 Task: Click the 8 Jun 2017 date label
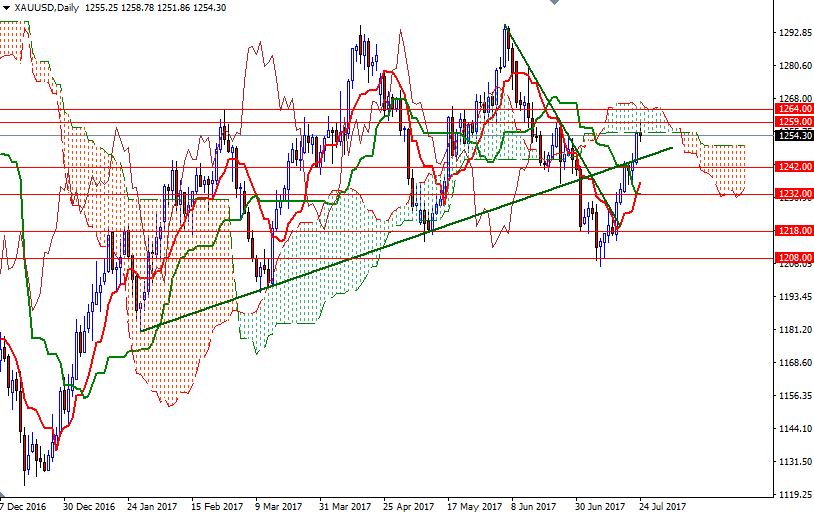[533, 506]
